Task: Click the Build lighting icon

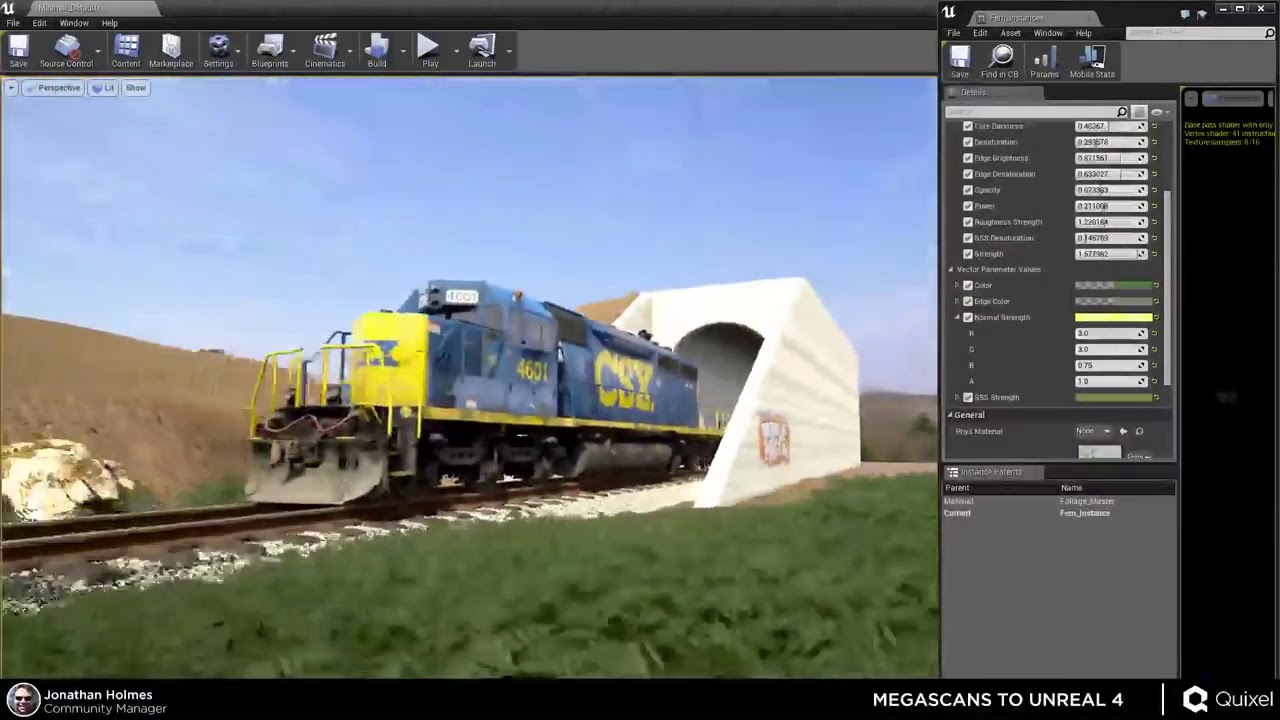Action: point(377,51)
